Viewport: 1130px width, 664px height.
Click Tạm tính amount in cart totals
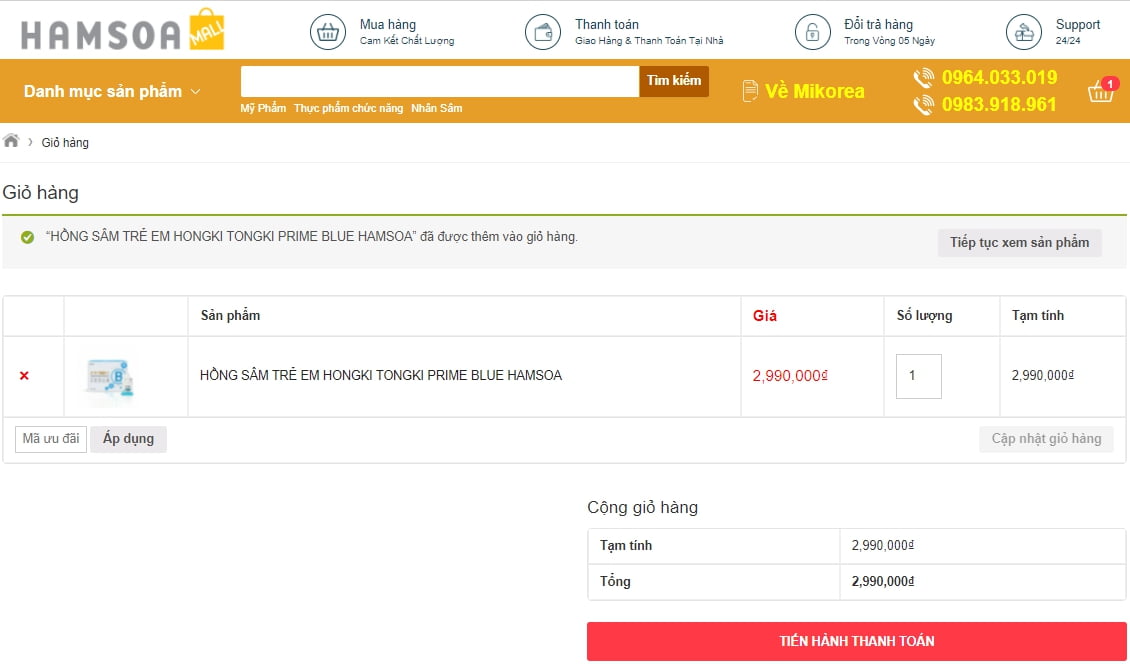[x=883, y=546]
